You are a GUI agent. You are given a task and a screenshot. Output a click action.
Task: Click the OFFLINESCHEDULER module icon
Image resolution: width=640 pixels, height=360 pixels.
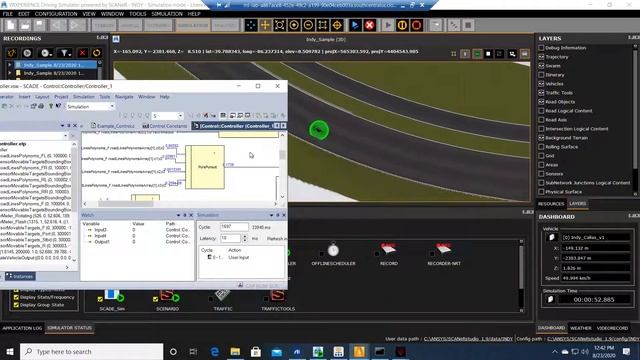[333, 250]
